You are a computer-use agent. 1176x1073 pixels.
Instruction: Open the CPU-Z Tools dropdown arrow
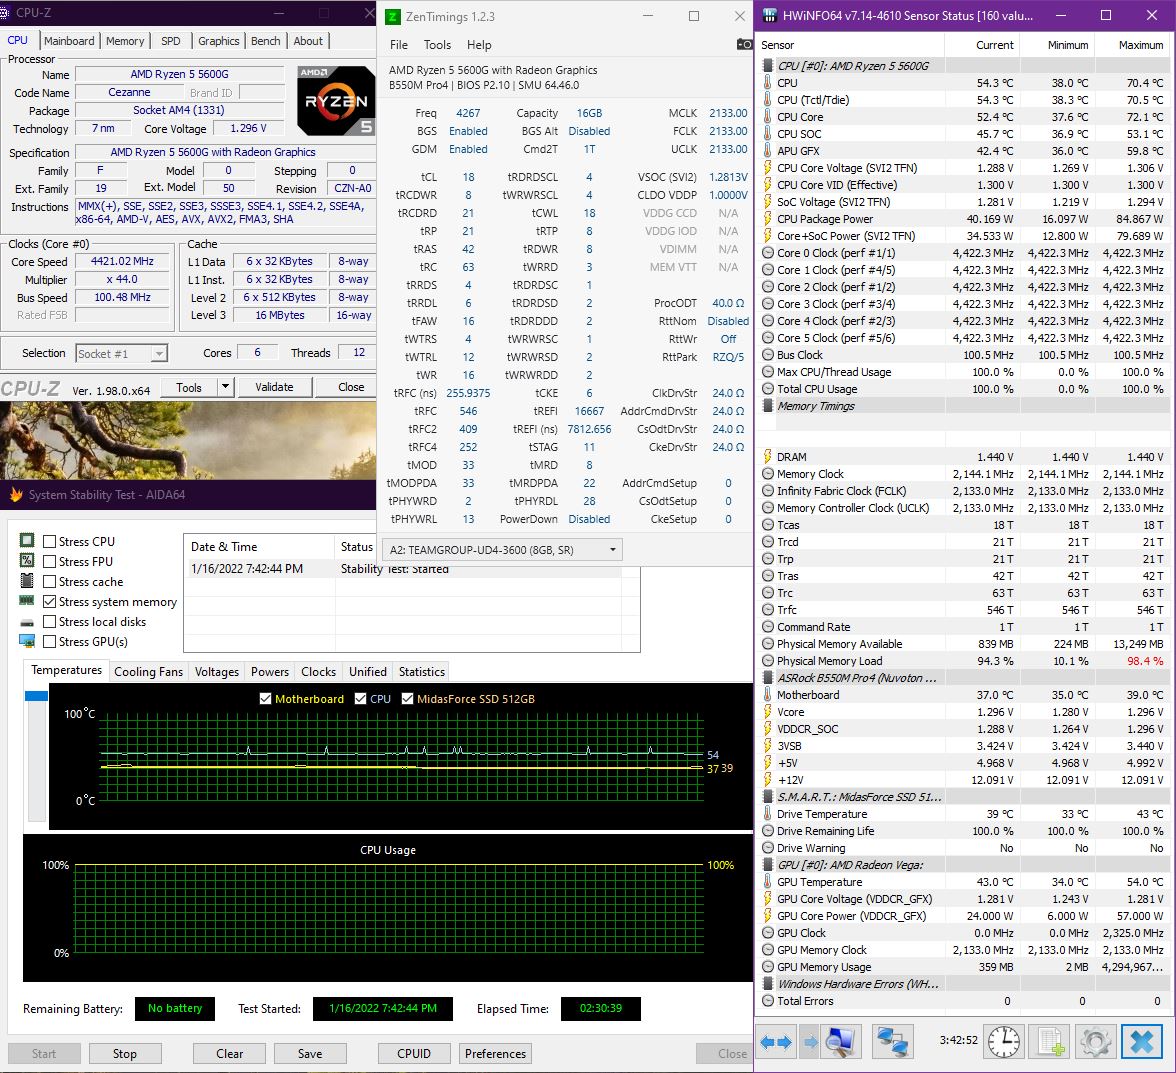point(225,387)
